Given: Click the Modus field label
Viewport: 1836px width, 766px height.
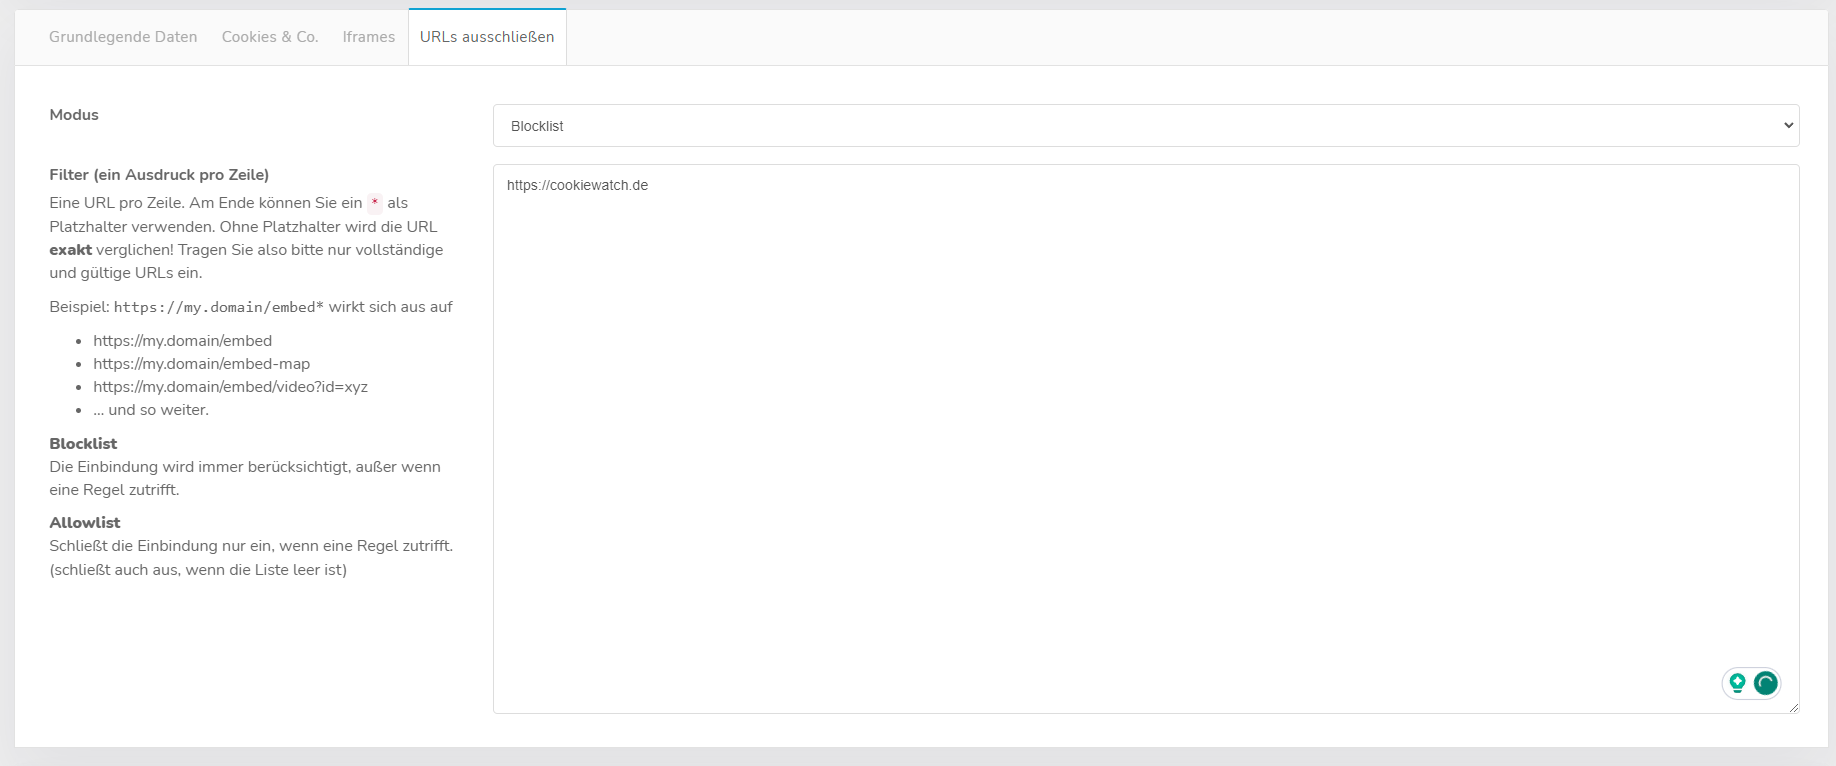Looking at the screenshot, I should pos(74,115).
